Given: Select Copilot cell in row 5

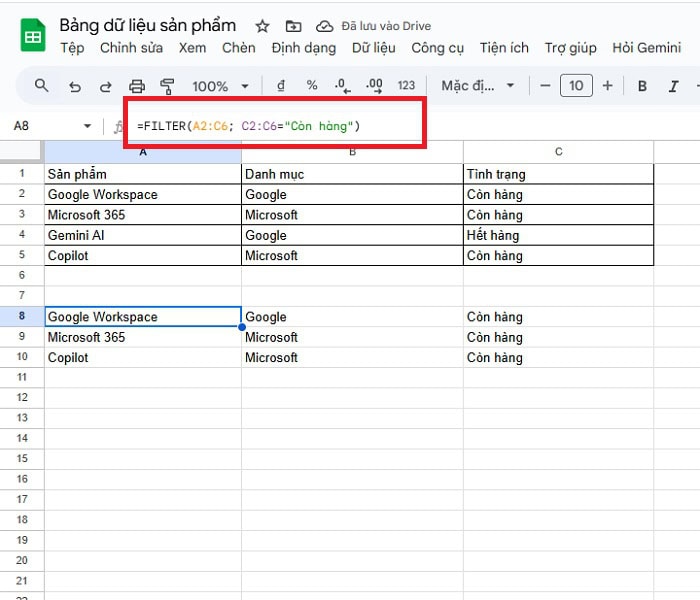Looking at the screenshot, I should [x=143, y=255].
